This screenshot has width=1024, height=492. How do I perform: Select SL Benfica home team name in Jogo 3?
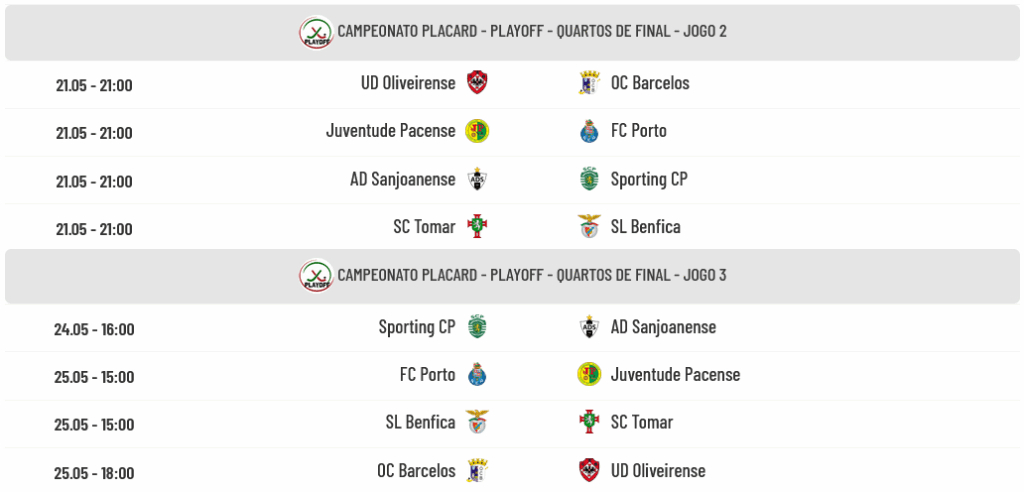(x=421, y=422)
